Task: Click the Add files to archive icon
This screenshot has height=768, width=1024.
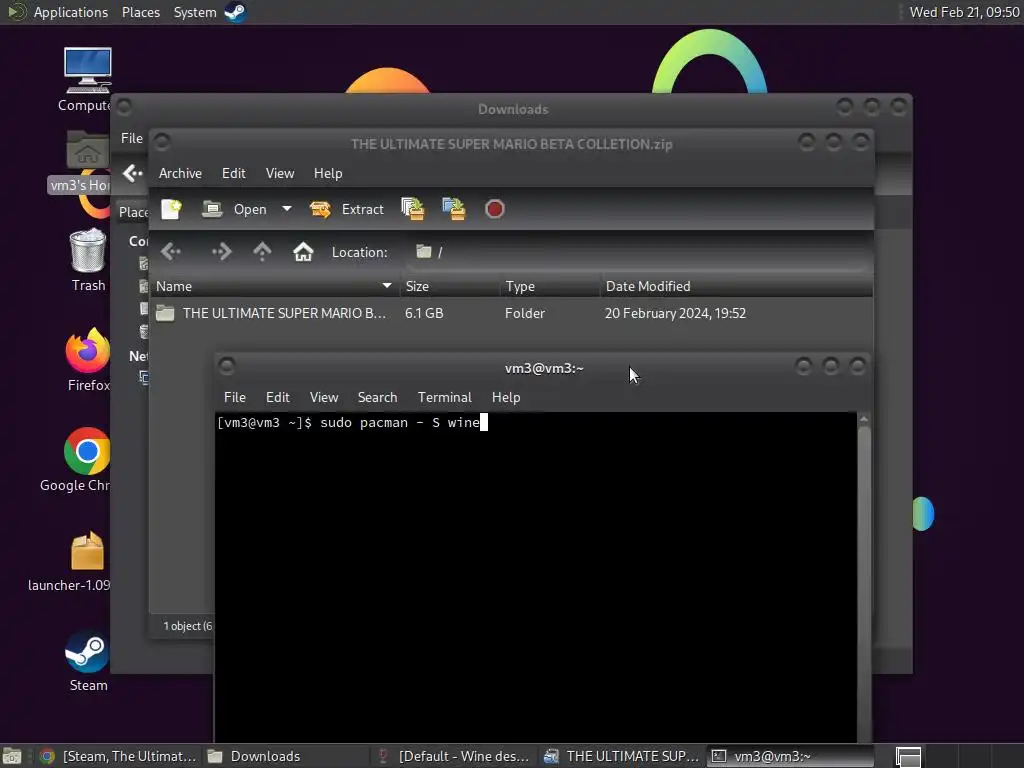Action: 413,209
